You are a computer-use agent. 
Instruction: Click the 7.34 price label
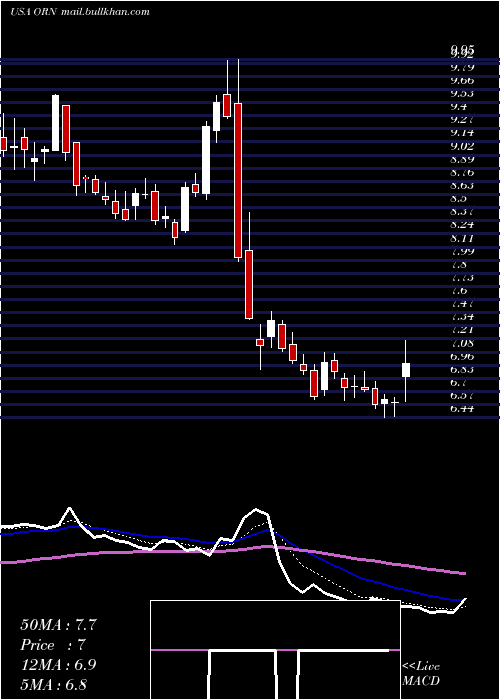tap(462, 317)
